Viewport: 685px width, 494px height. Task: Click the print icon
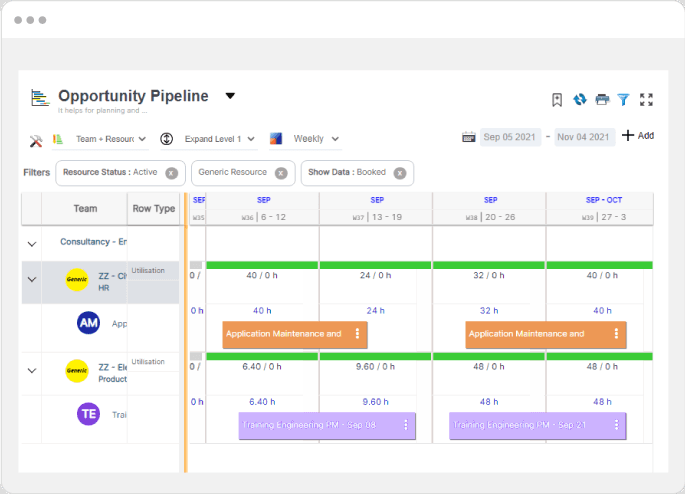601,100
